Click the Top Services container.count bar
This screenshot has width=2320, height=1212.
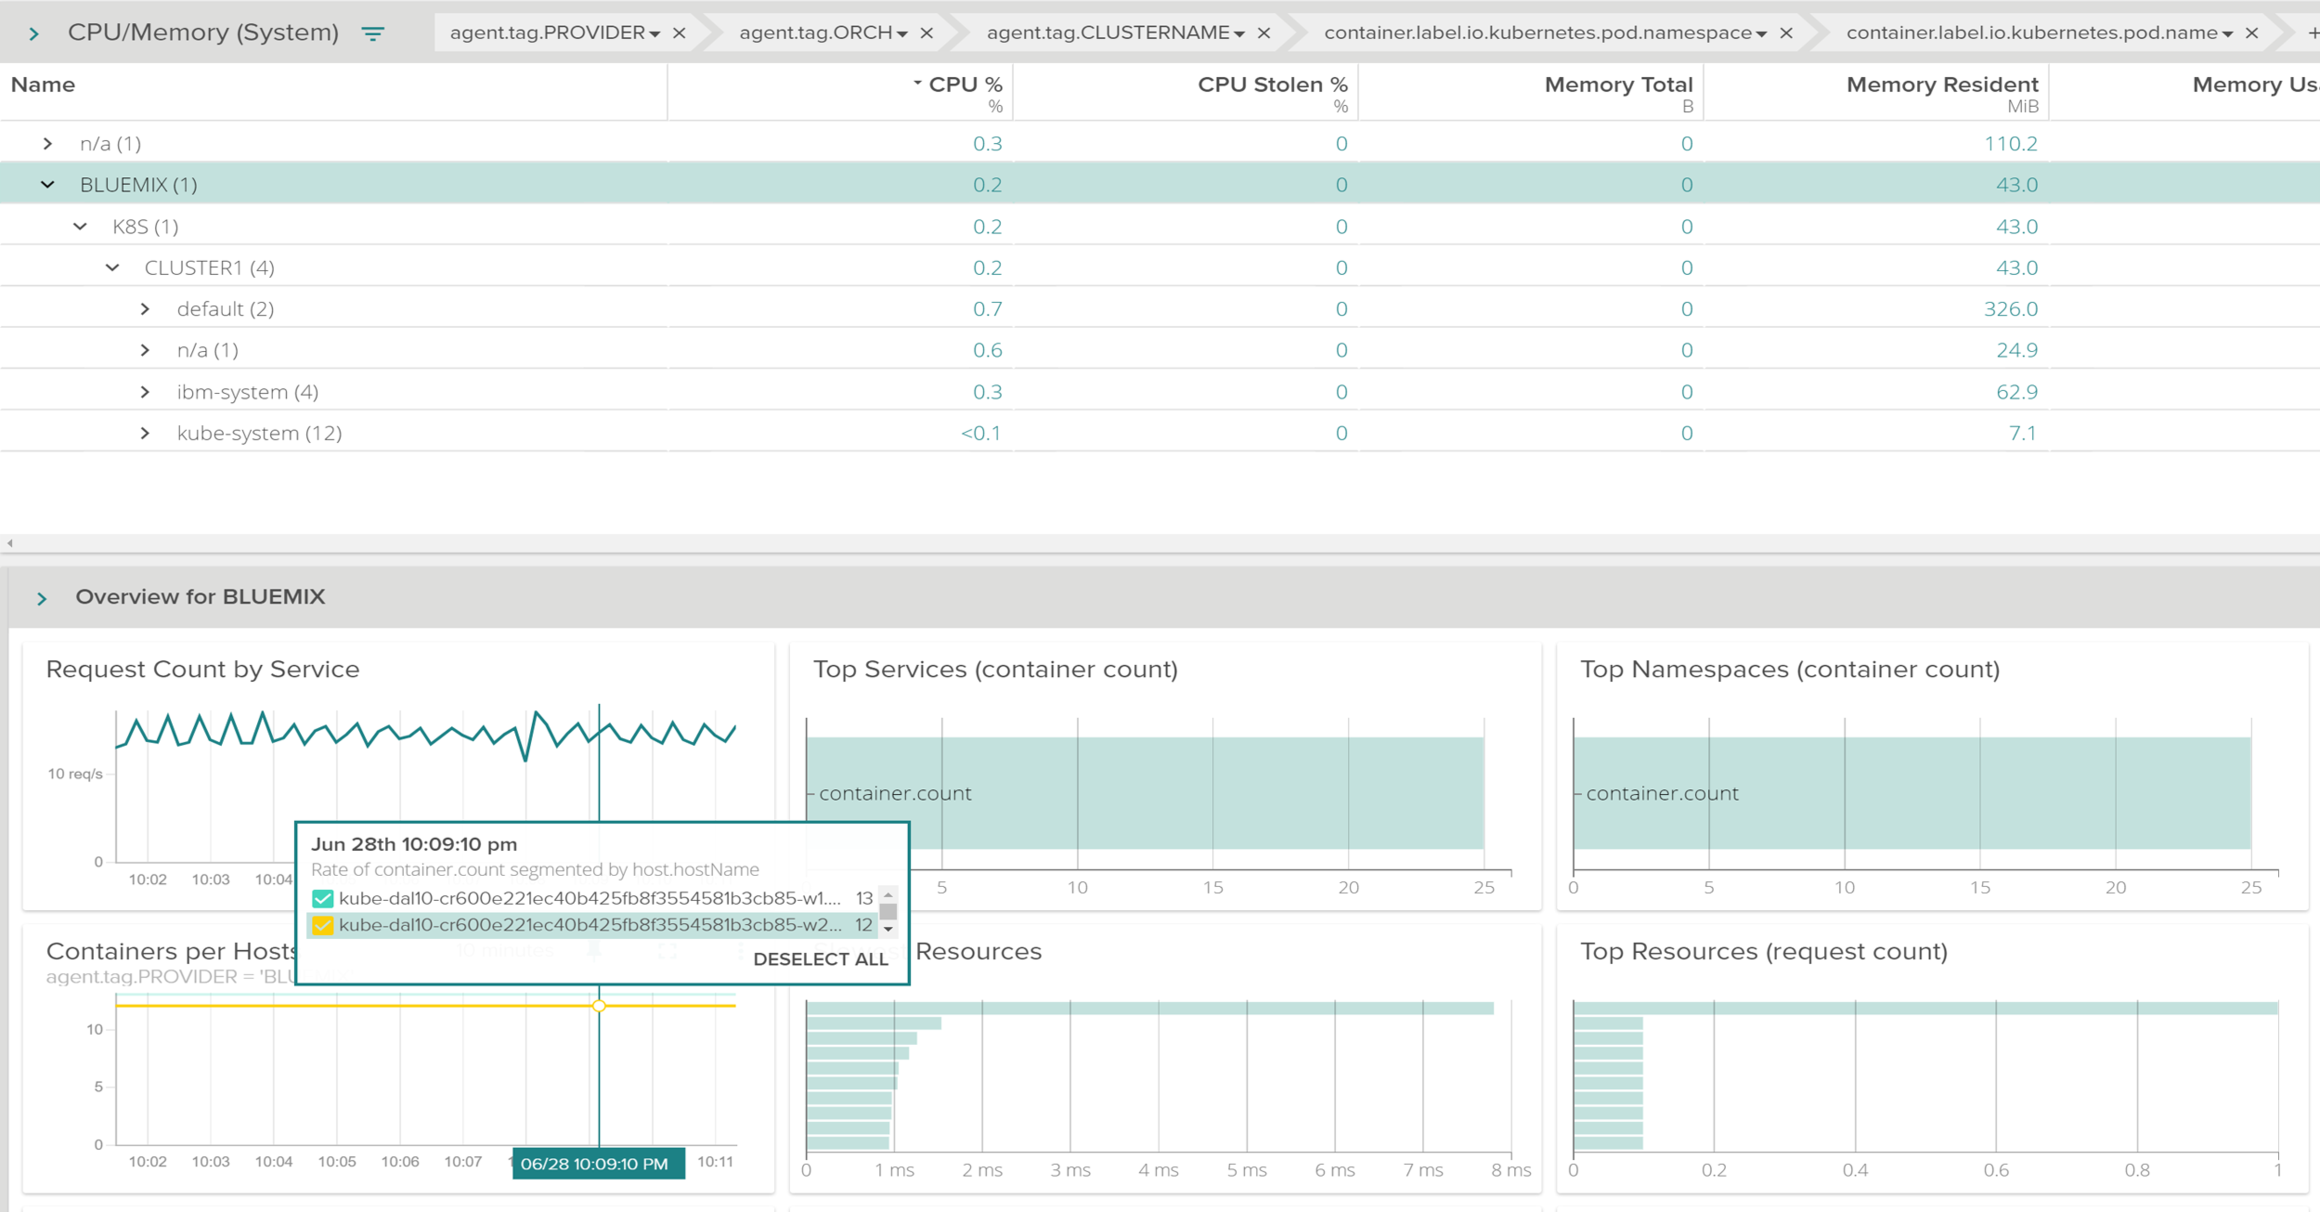tap(1145, 793)
